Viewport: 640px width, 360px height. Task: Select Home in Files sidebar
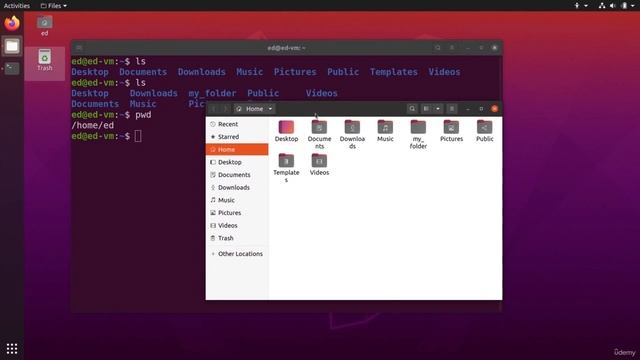[x=237, y=149]
